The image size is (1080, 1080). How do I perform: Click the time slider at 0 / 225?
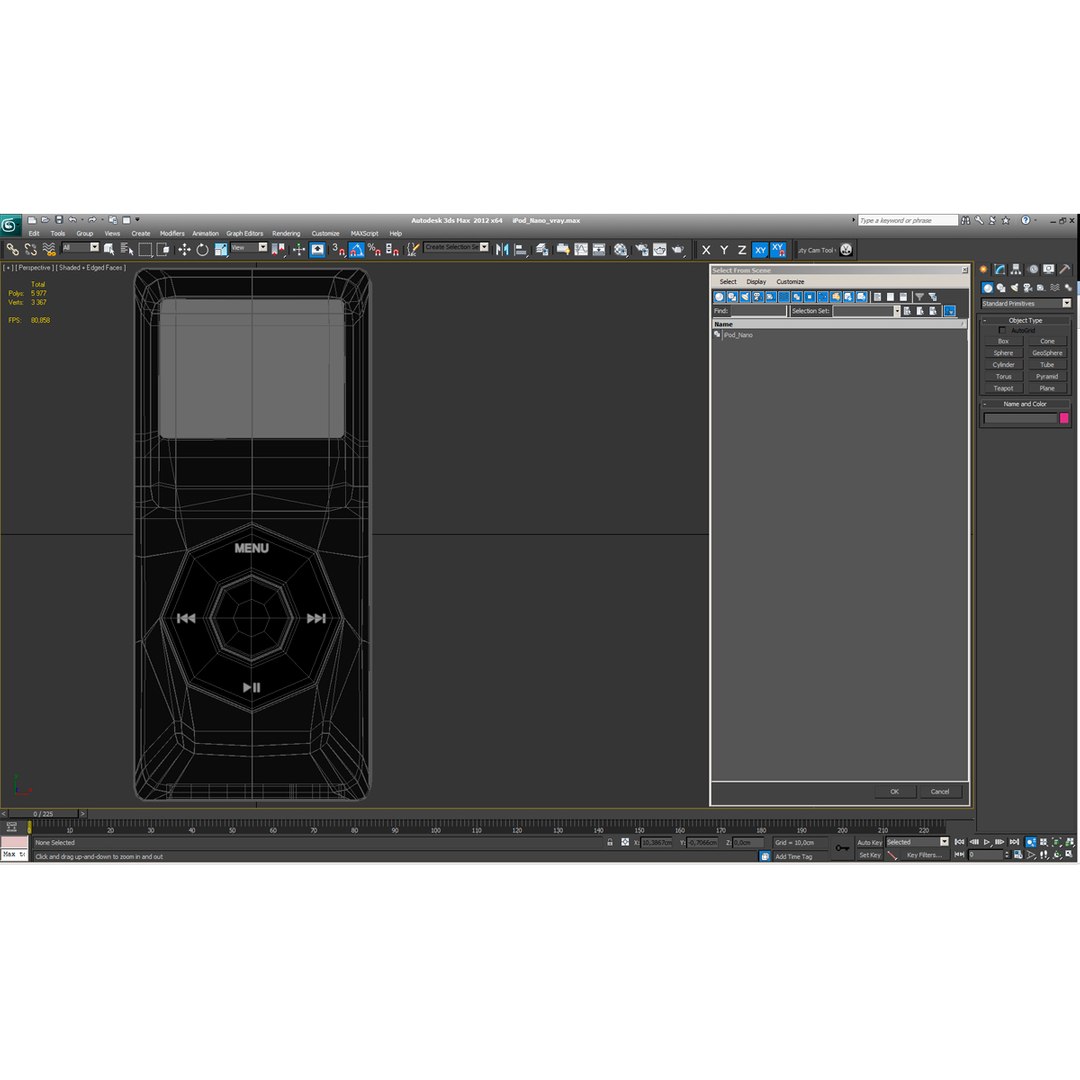[43, 814]
